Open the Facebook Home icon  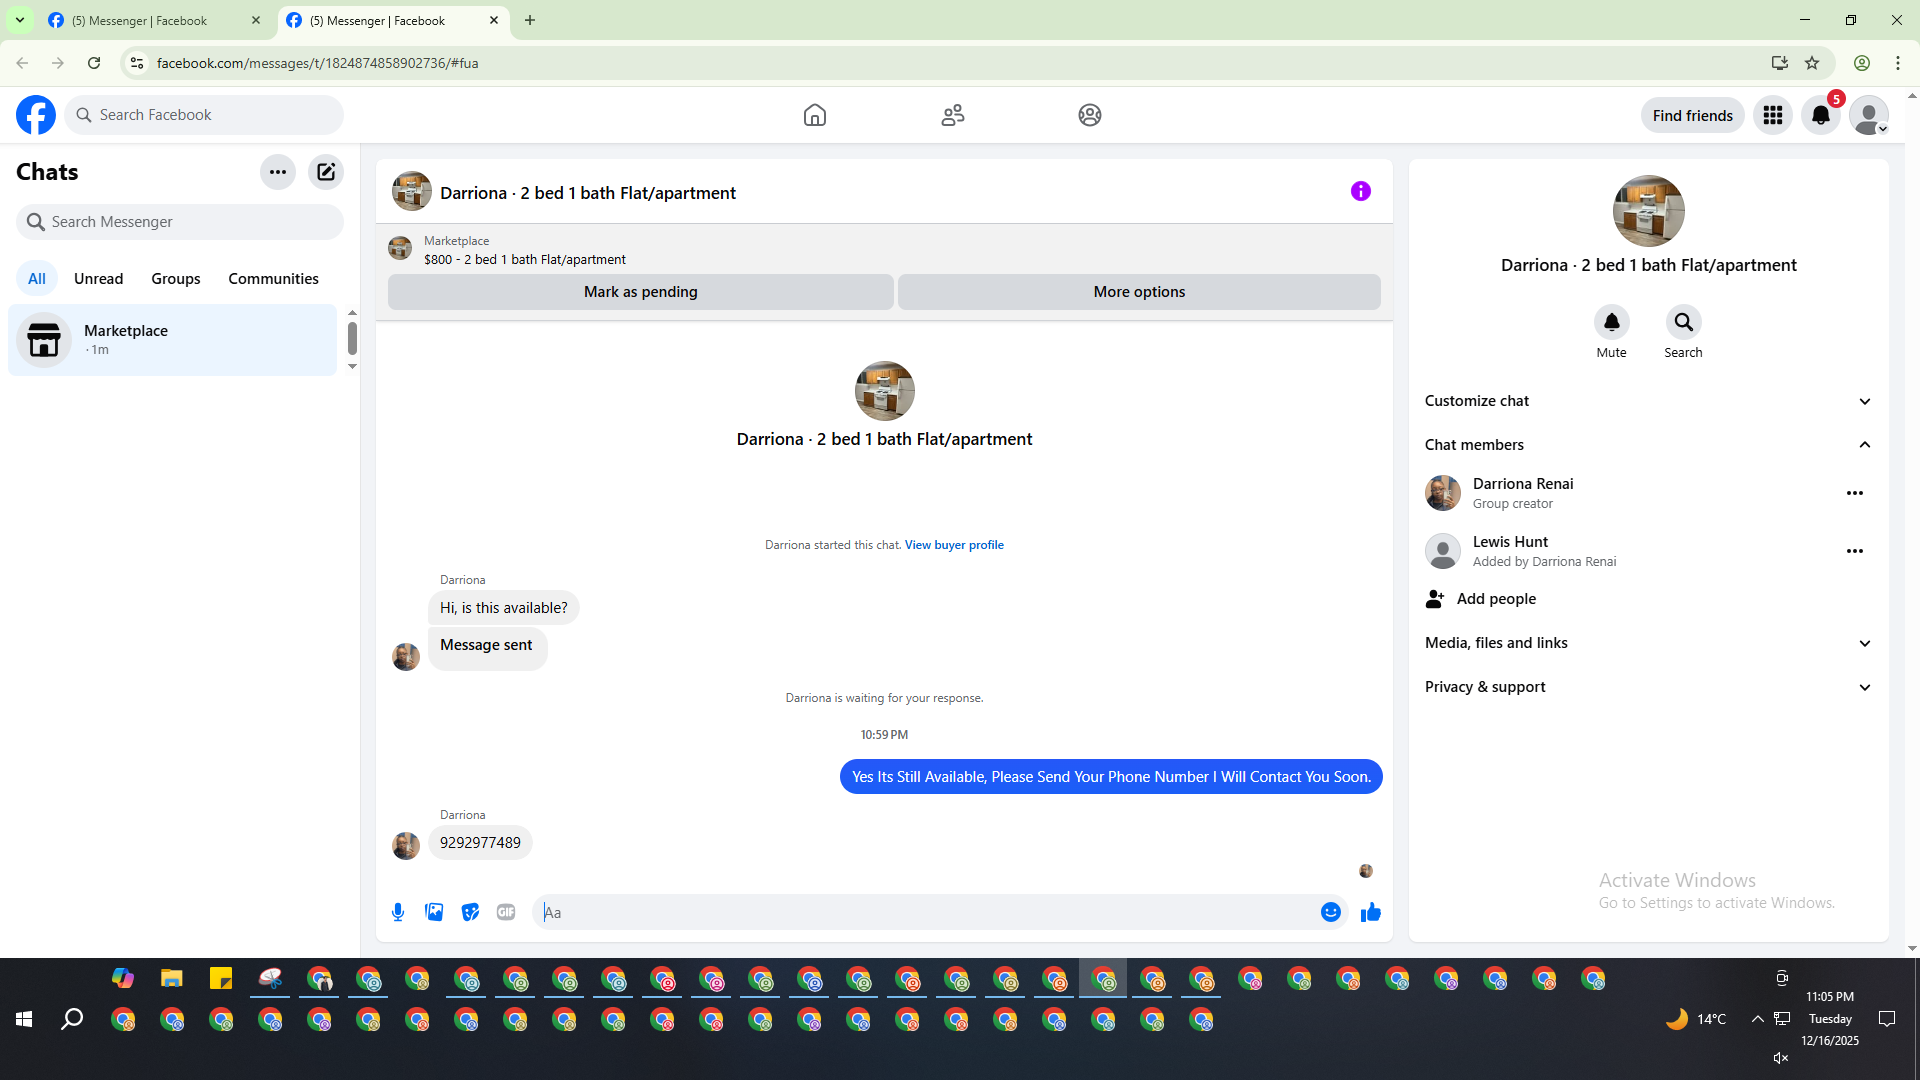click(815, 115)
